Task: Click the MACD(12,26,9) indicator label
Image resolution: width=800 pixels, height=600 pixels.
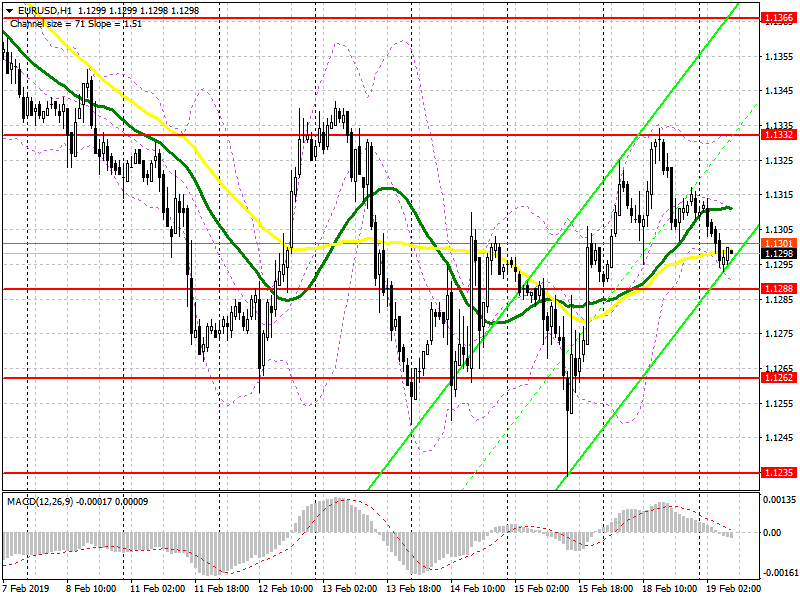Action: pos(40,502)
